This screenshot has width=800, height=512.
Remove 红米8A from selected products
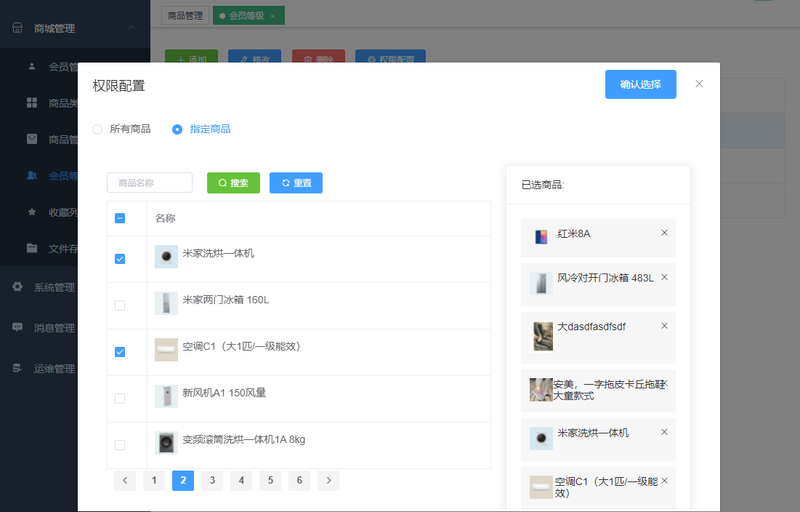coord(664,233)
